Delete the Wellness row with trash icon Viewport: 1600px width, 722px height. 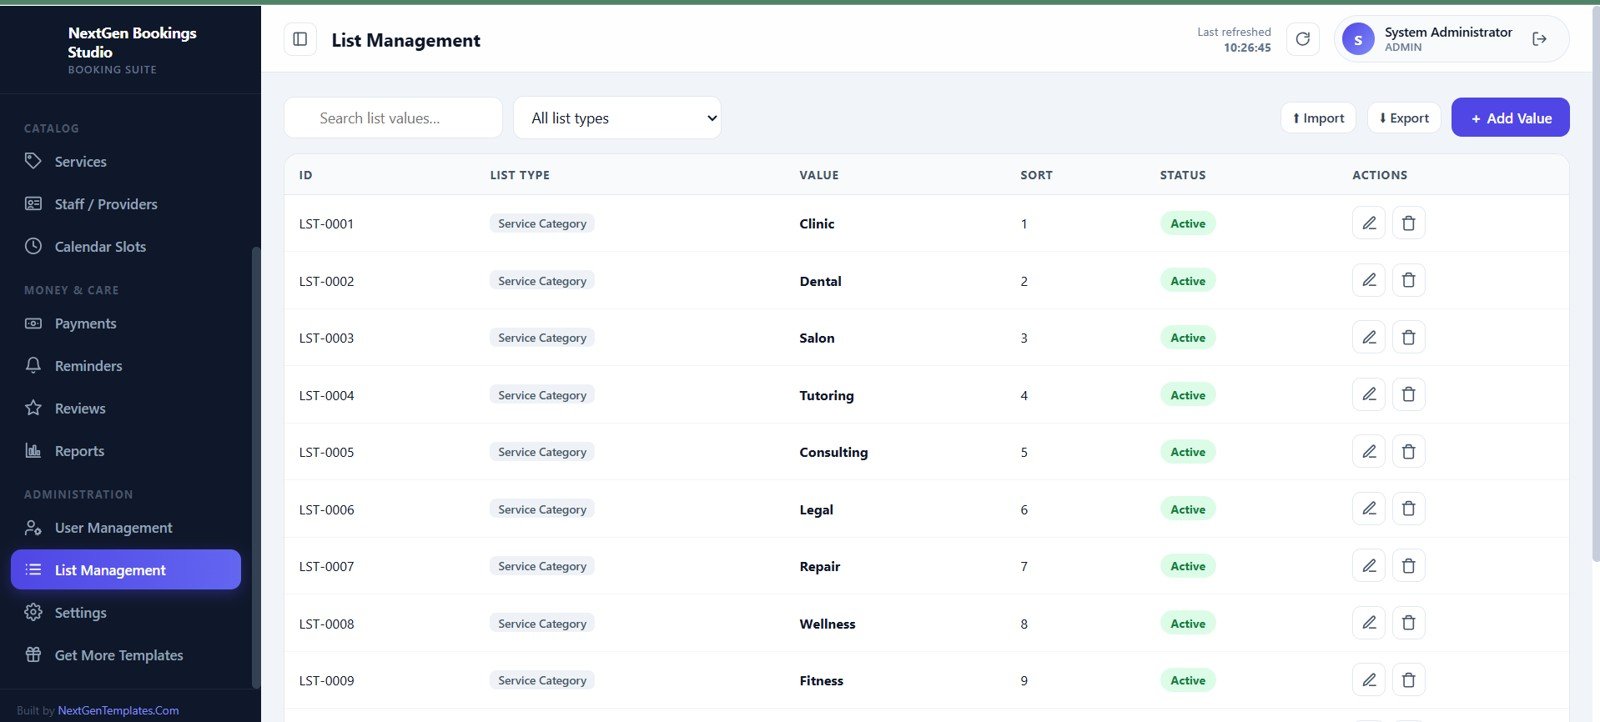(1408, 622)
